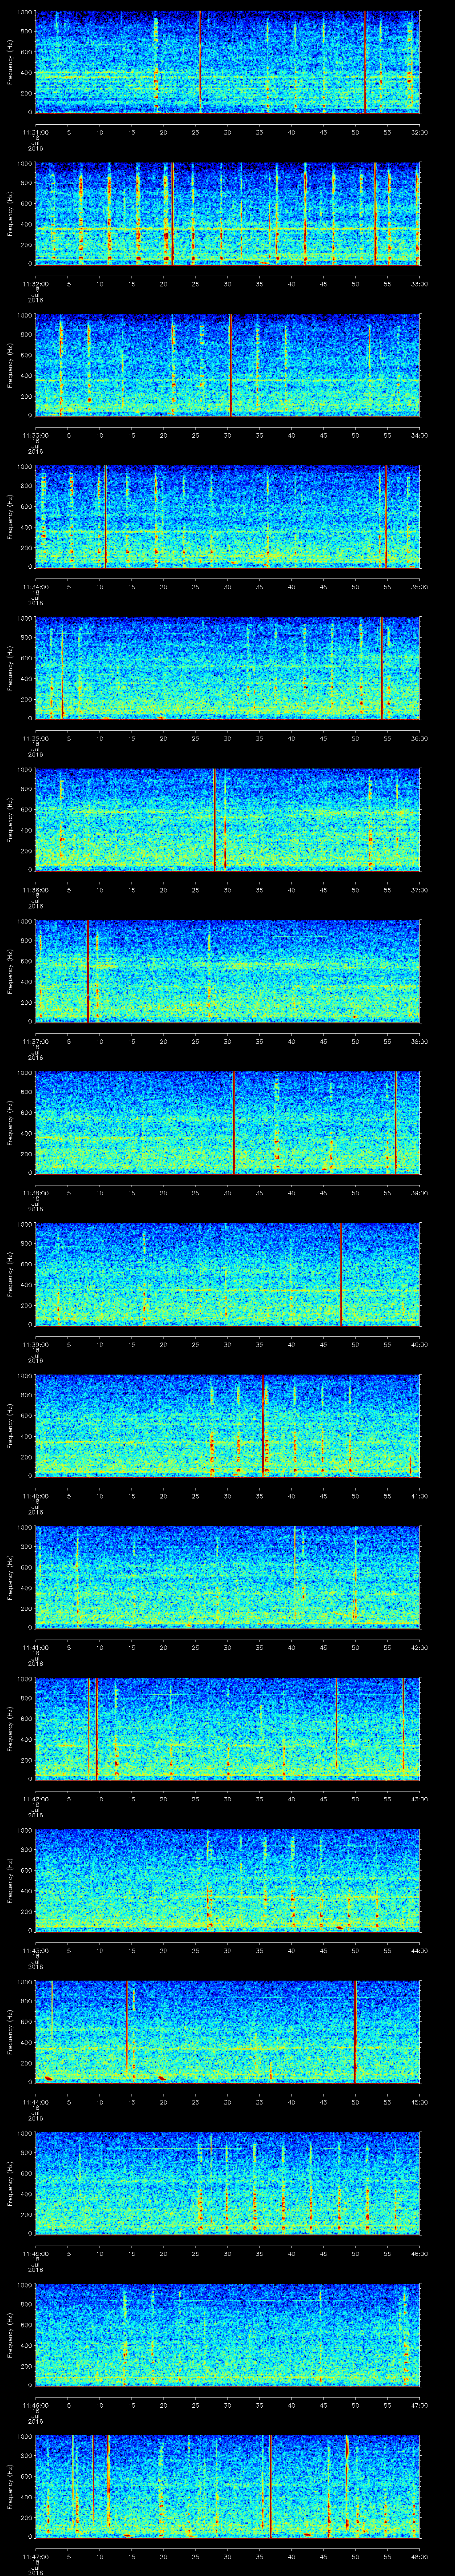Open the spectrogram panel starting at 11:37:00
Image resolution: width=455 pixels, height=2576 pixels.
[x=227, y=970]
